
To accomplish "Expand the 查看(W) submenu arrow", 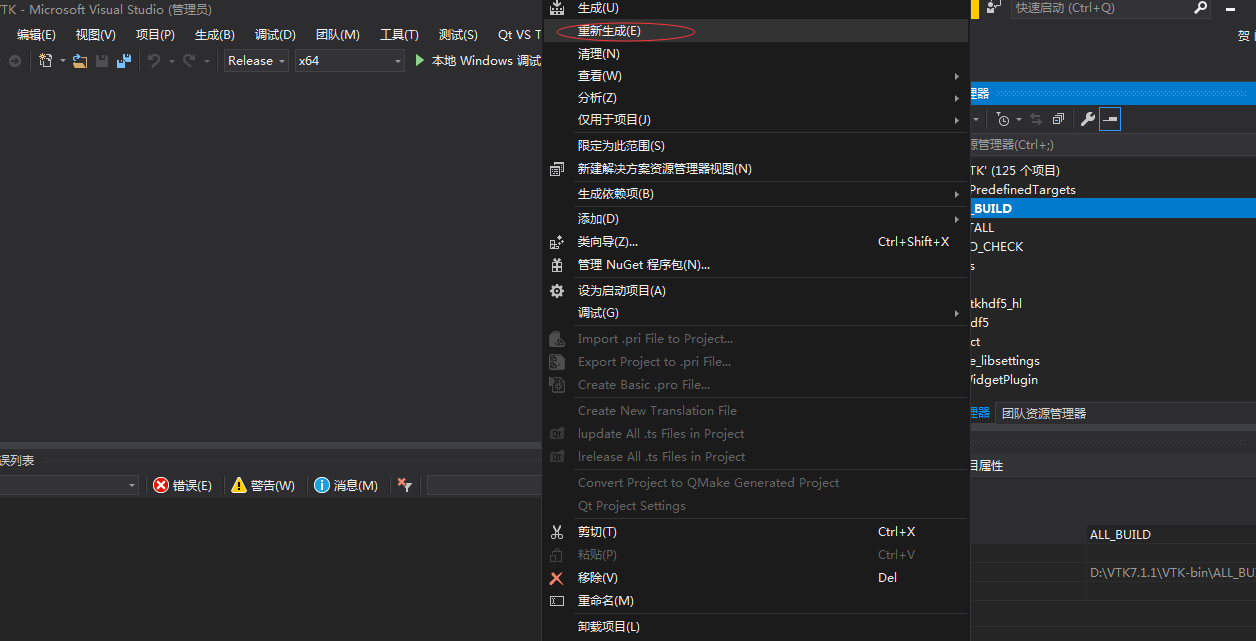I will pos(955,76).
